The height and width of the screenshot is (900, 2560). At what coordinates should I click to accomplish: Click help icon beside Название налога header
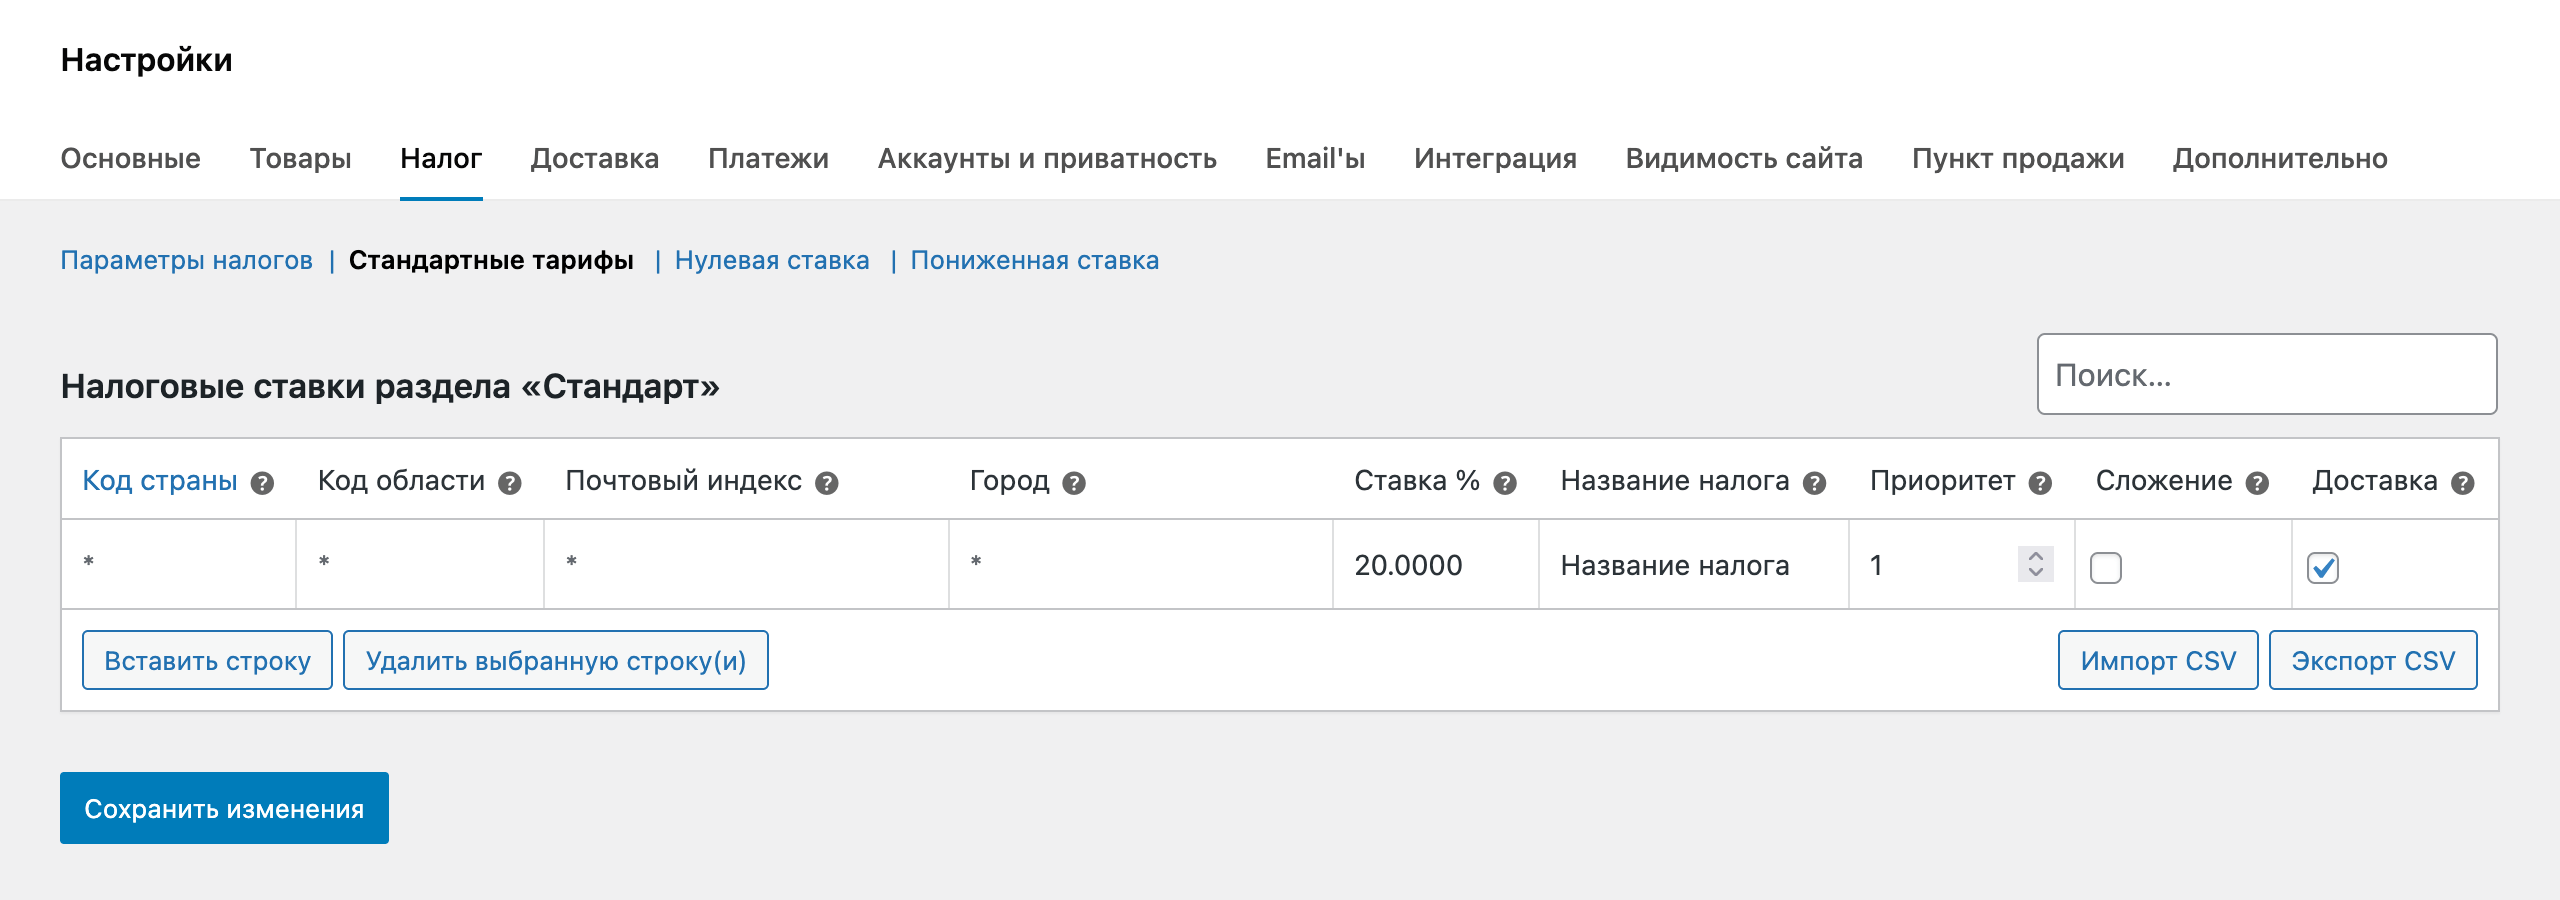[x=1815, y=484]
